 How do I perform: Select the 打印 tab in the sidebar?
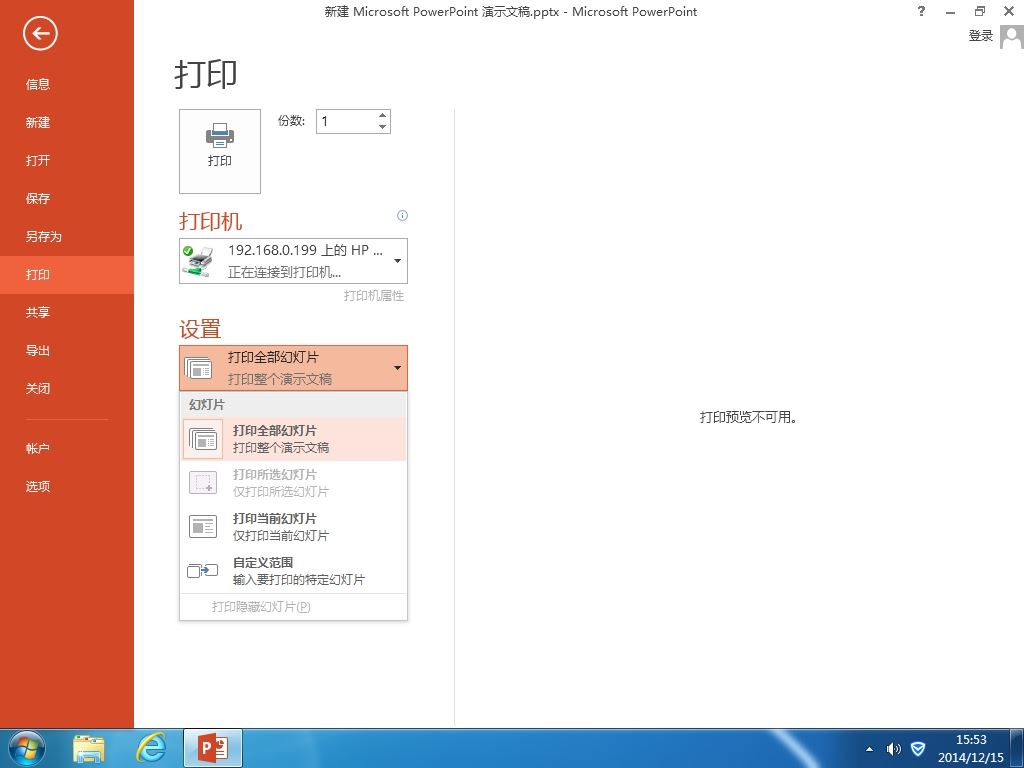pyautogui.click(x=67, y=274)
